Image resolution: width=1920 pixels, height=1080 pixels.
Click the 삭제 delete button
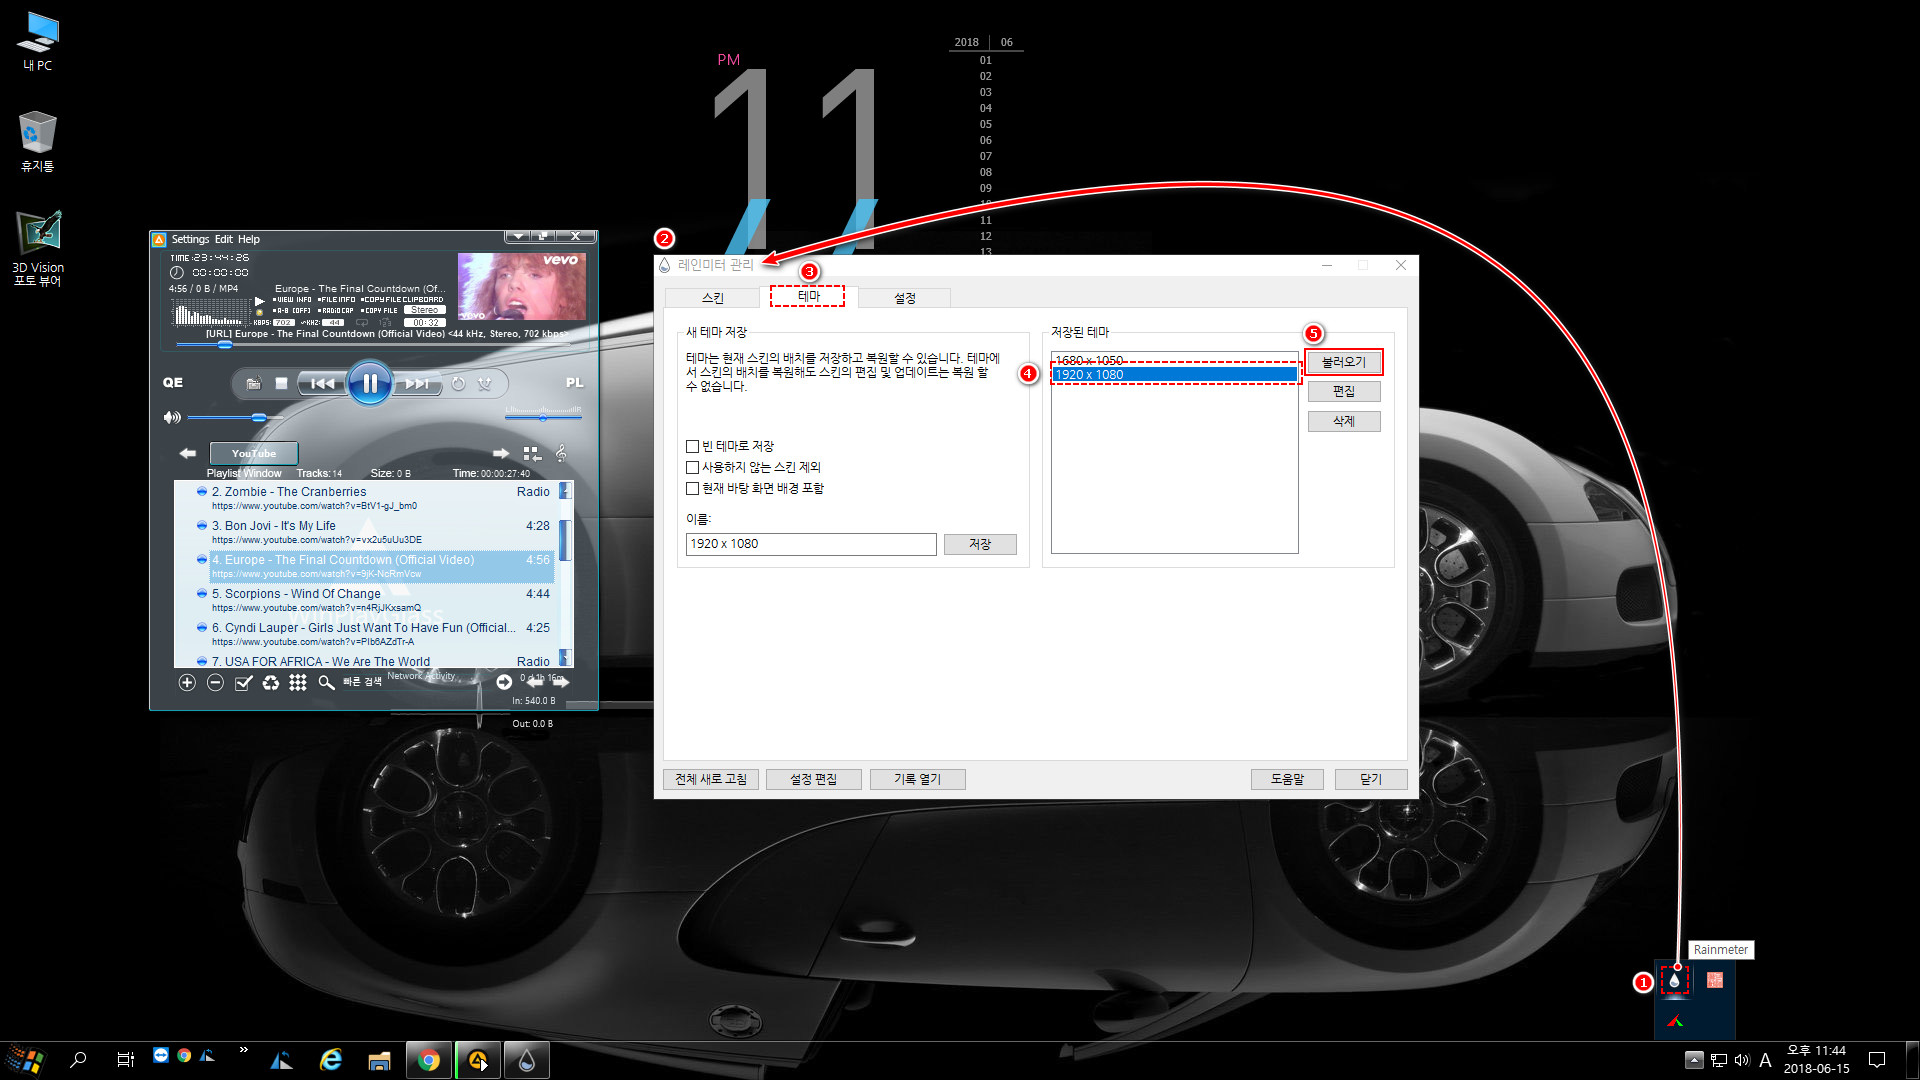click(x=1344, y=421)
